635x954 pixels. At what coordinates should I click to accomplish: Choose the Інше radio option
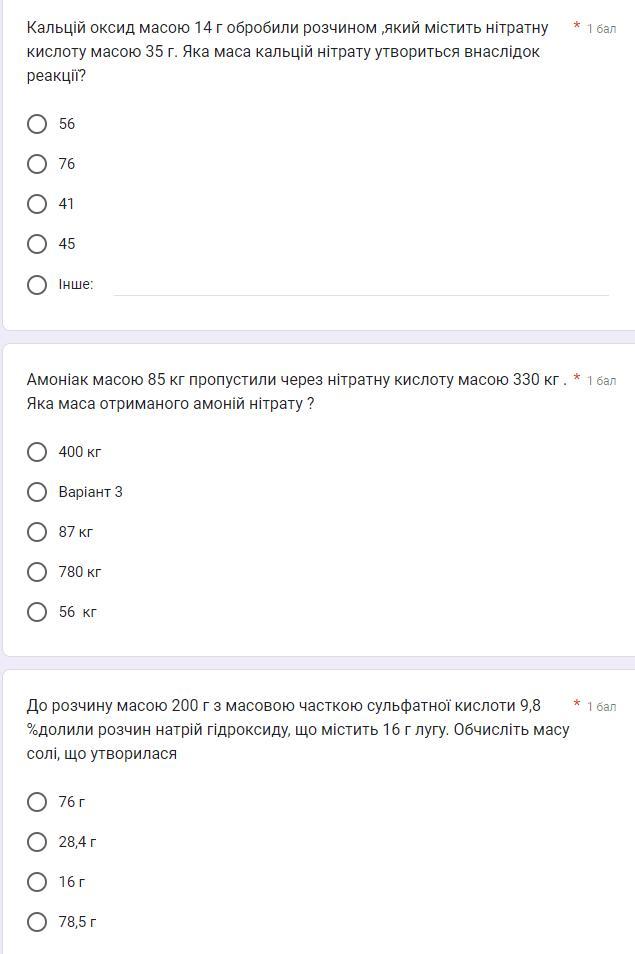37,285
